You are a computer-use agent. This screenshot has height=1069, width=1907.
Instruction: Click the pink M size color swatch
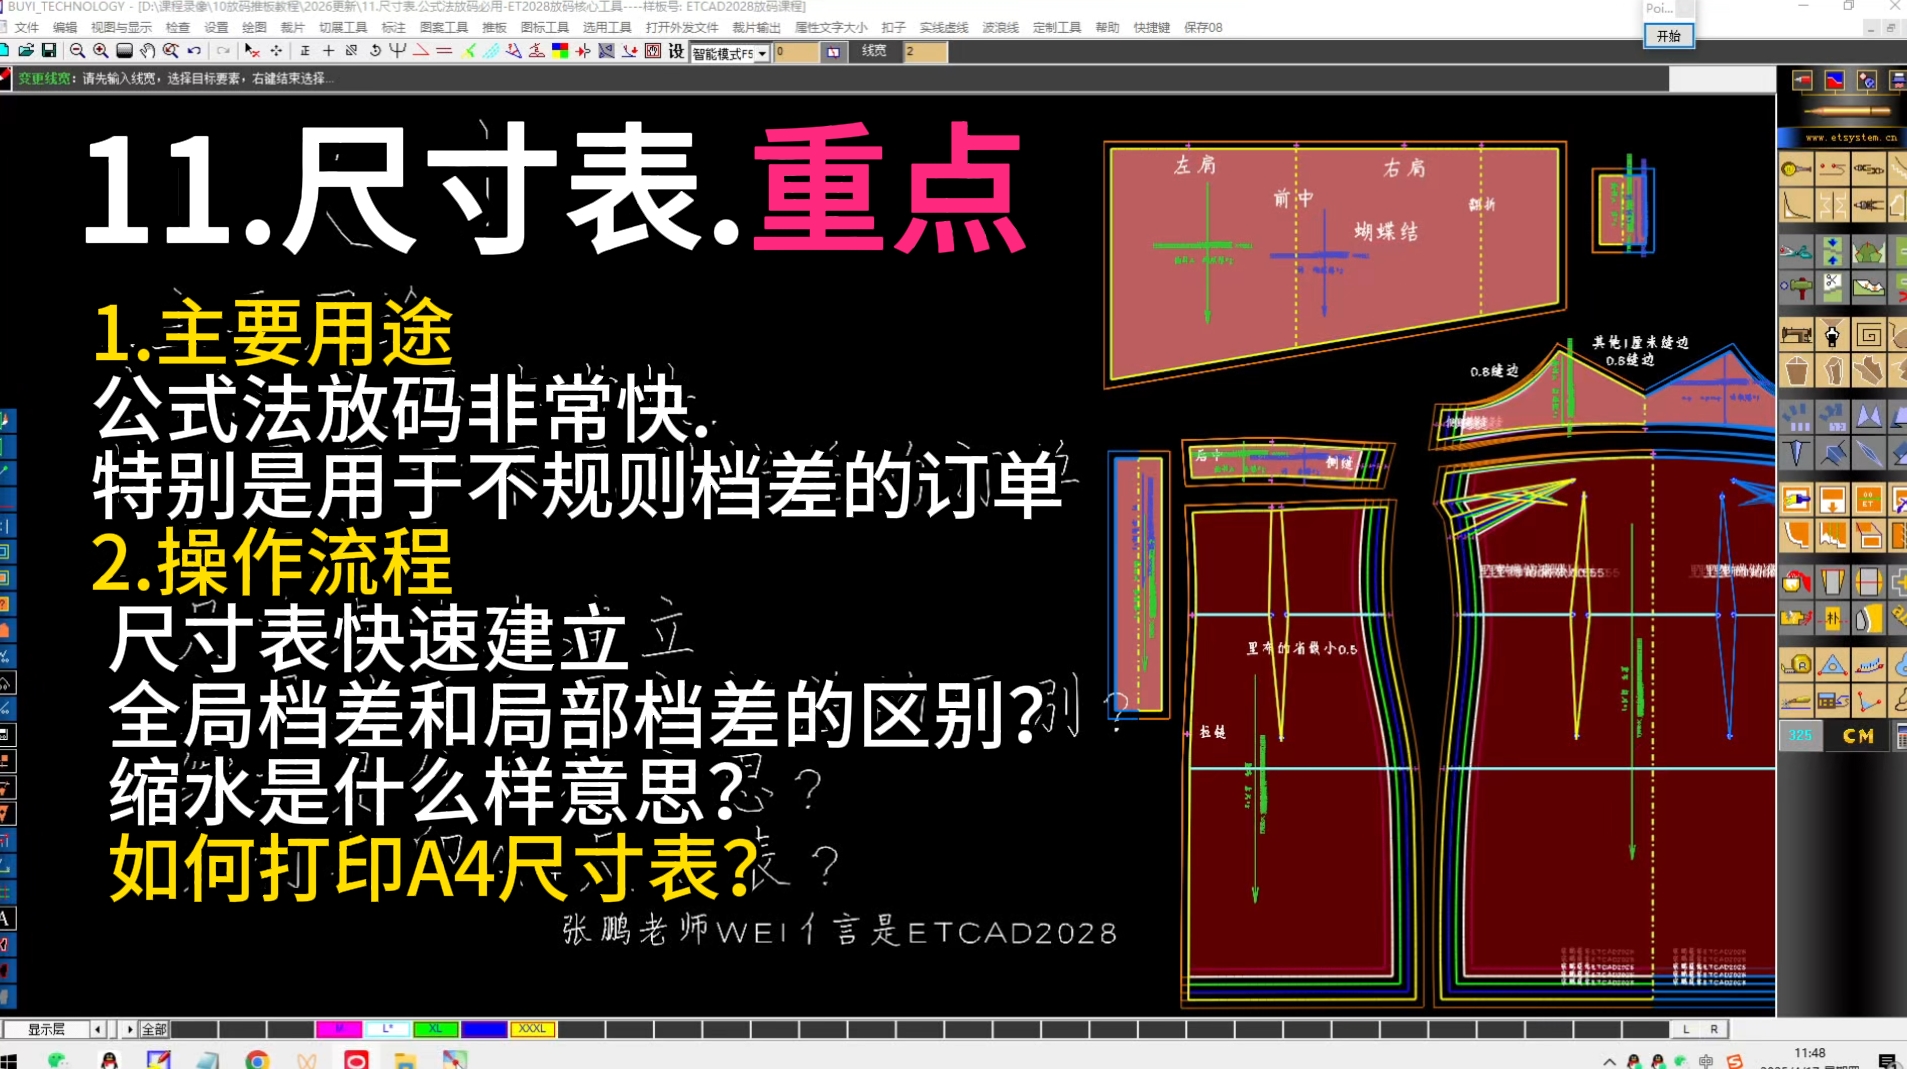[338, 1028]
